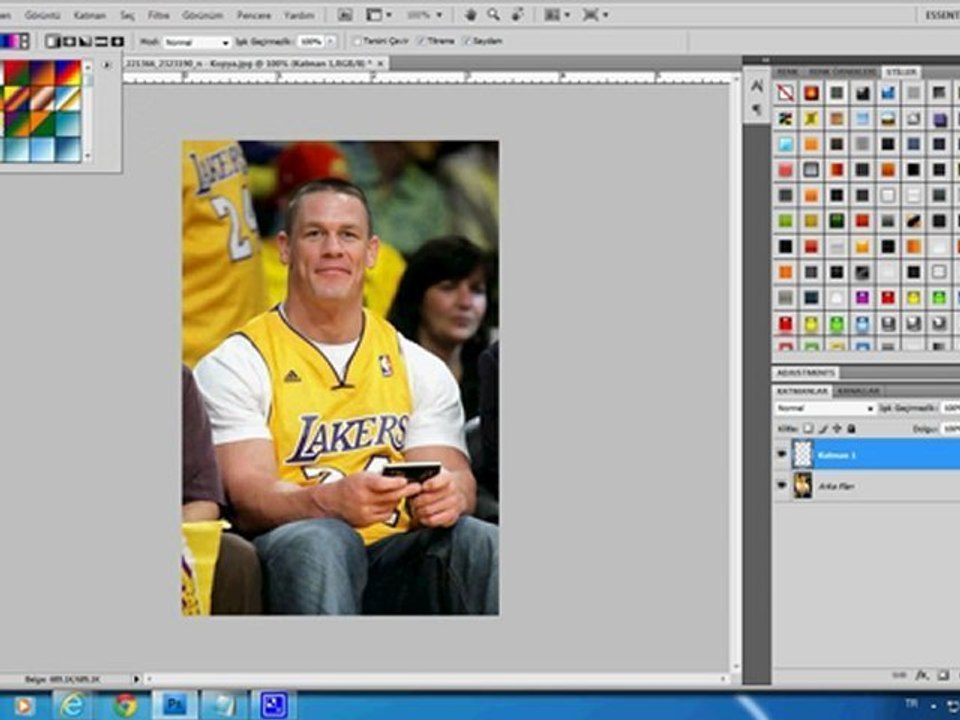This screenshot has width=960, height=720.
Task: Pick the red-green top-left gradient swatch
Action: coord(16,72)
